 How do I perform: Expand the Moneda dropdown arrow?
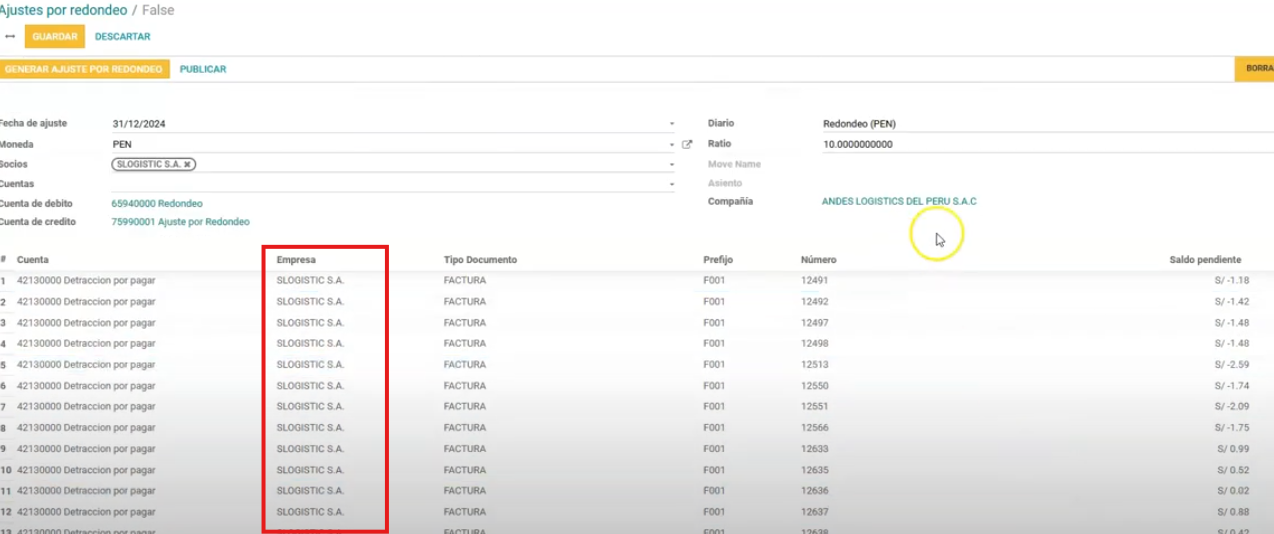[x=672, y=145]
